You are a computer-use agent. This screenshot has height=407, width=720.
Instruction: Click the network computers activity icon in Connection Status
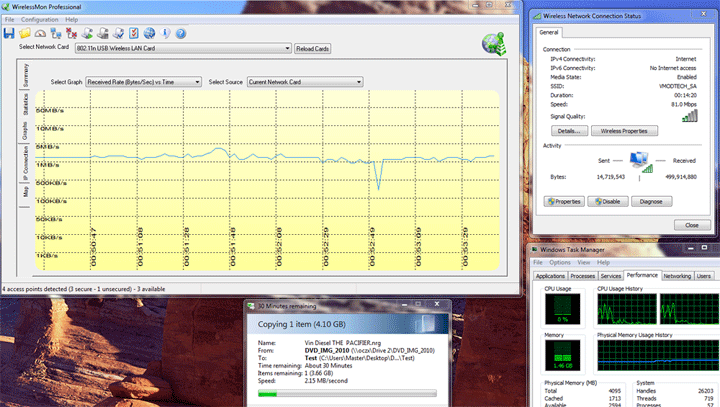click(641, 162)
